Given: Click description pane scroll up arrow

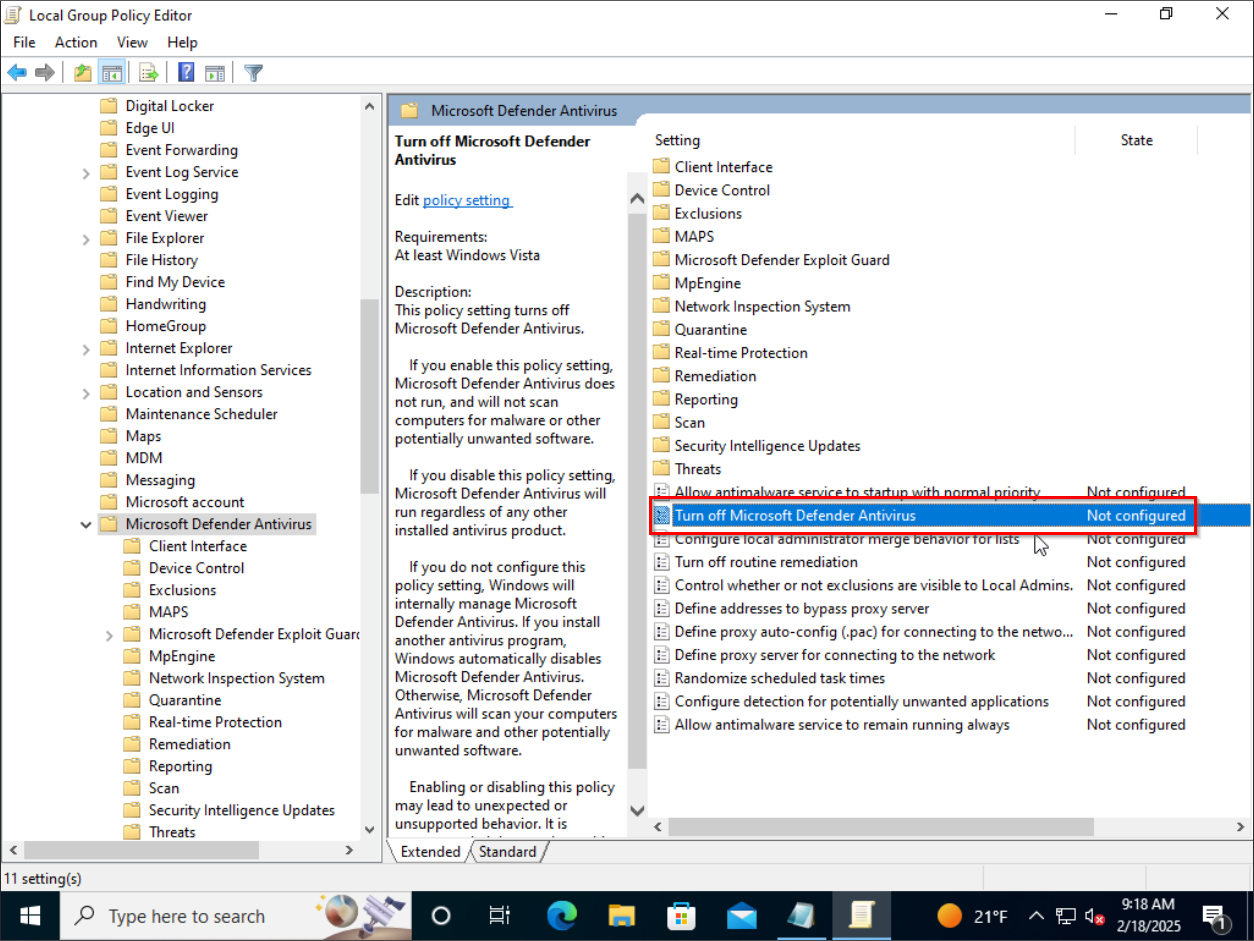Looking at the screenshot, I should (637, 199).
